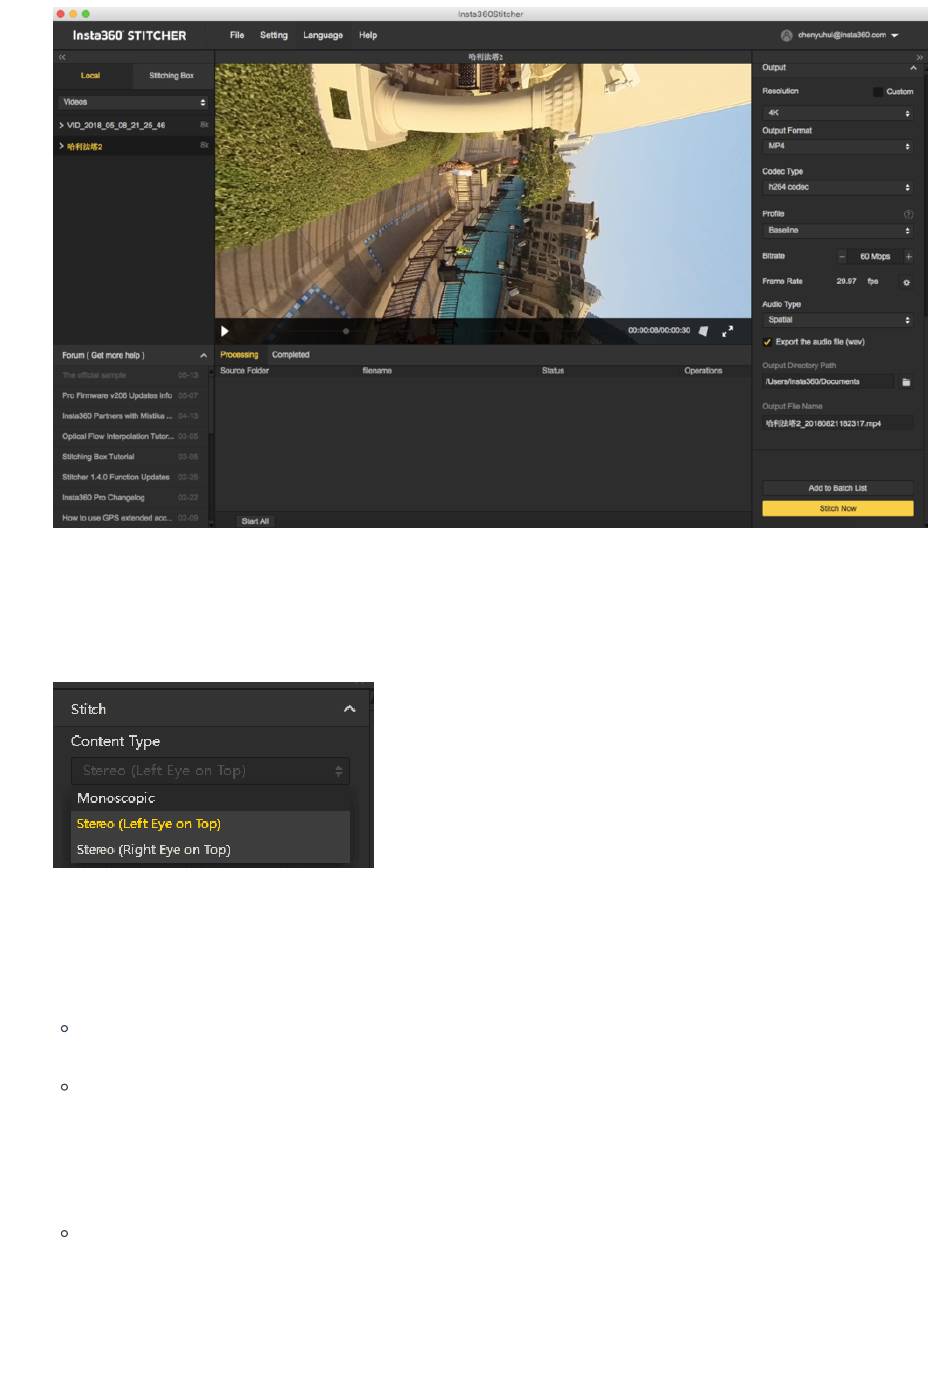Enable Custom resolution checkbox
Image resolution: width=950 pixels, height=1378 pixels.
click(877, 92)
